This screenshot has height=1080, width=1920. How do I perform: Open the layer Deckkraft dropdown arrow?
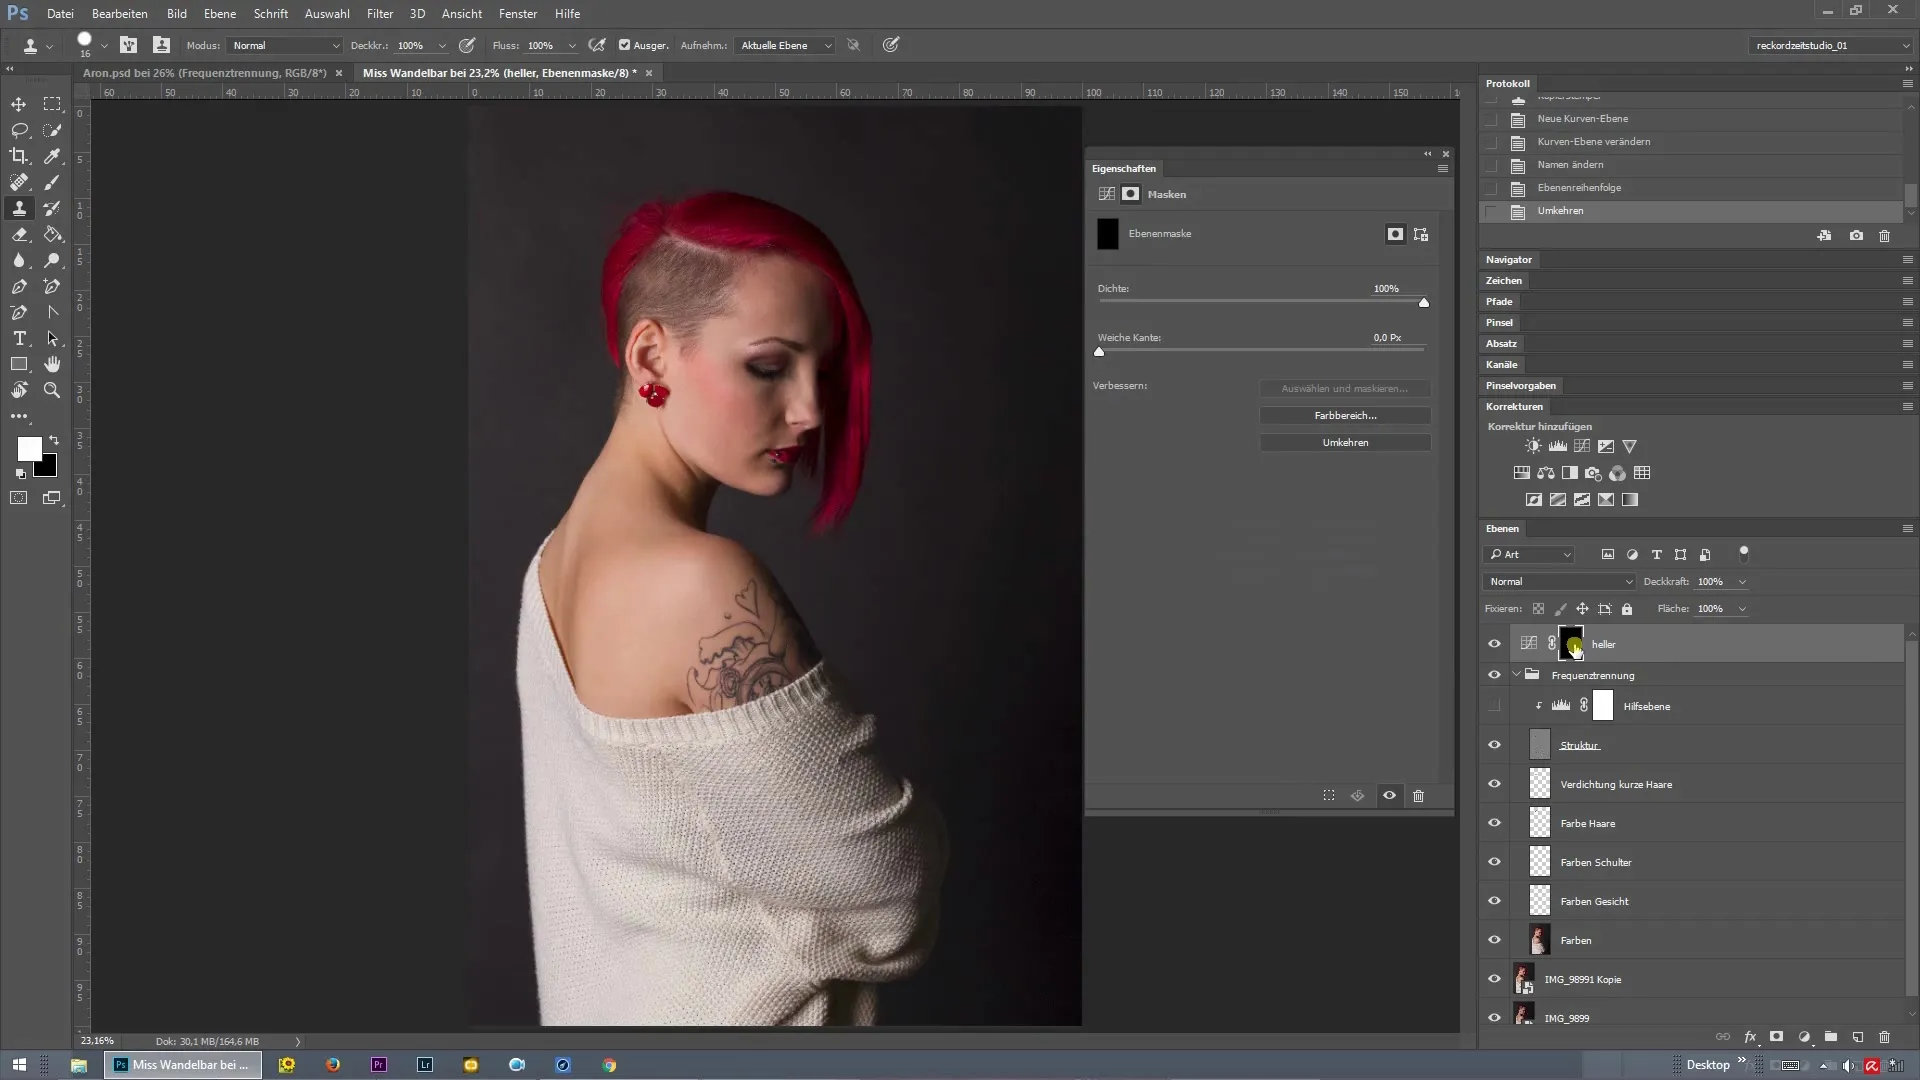click(x=1742, y=582)
